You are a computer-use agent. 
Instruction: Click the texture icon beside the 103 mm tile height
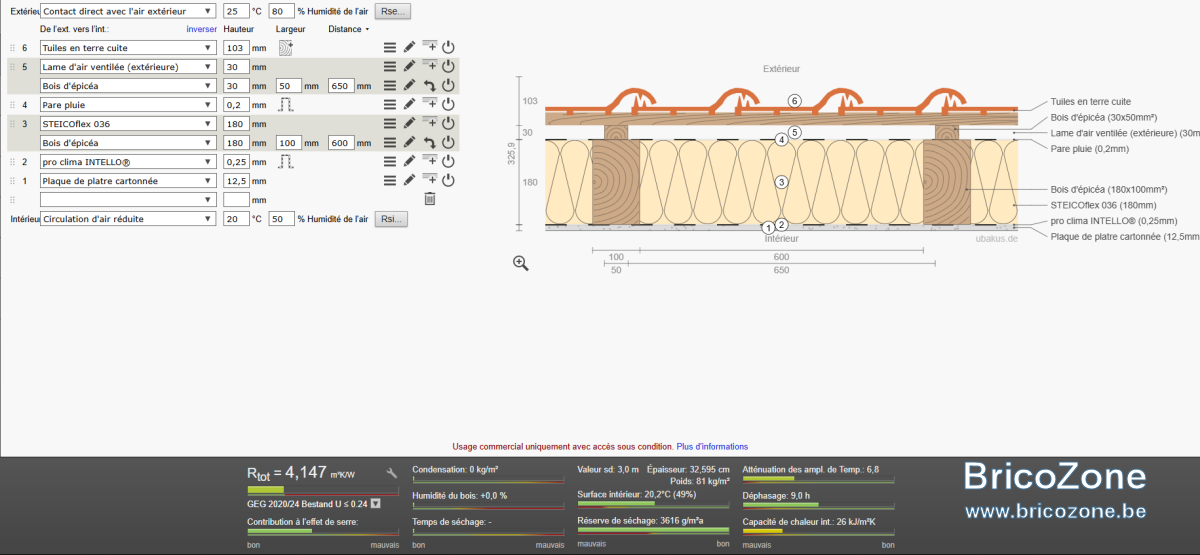[x=286, y=47]
